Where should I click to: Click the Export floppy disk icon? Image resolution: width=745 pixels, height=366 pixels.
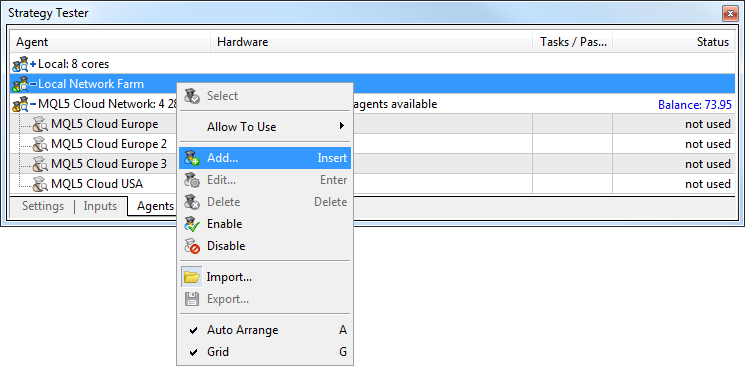click(191, 299)
